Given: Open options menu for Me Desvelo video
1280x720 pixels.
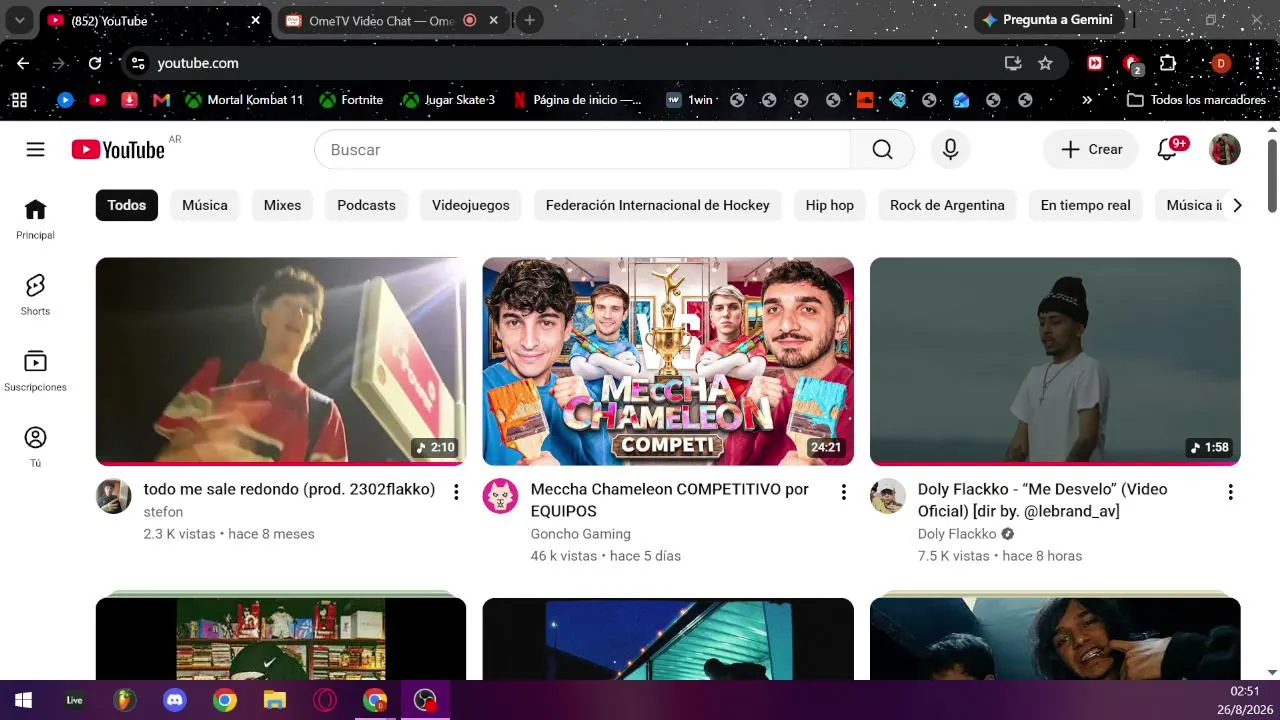Looking at the screenshot, I should [1230, 492].
